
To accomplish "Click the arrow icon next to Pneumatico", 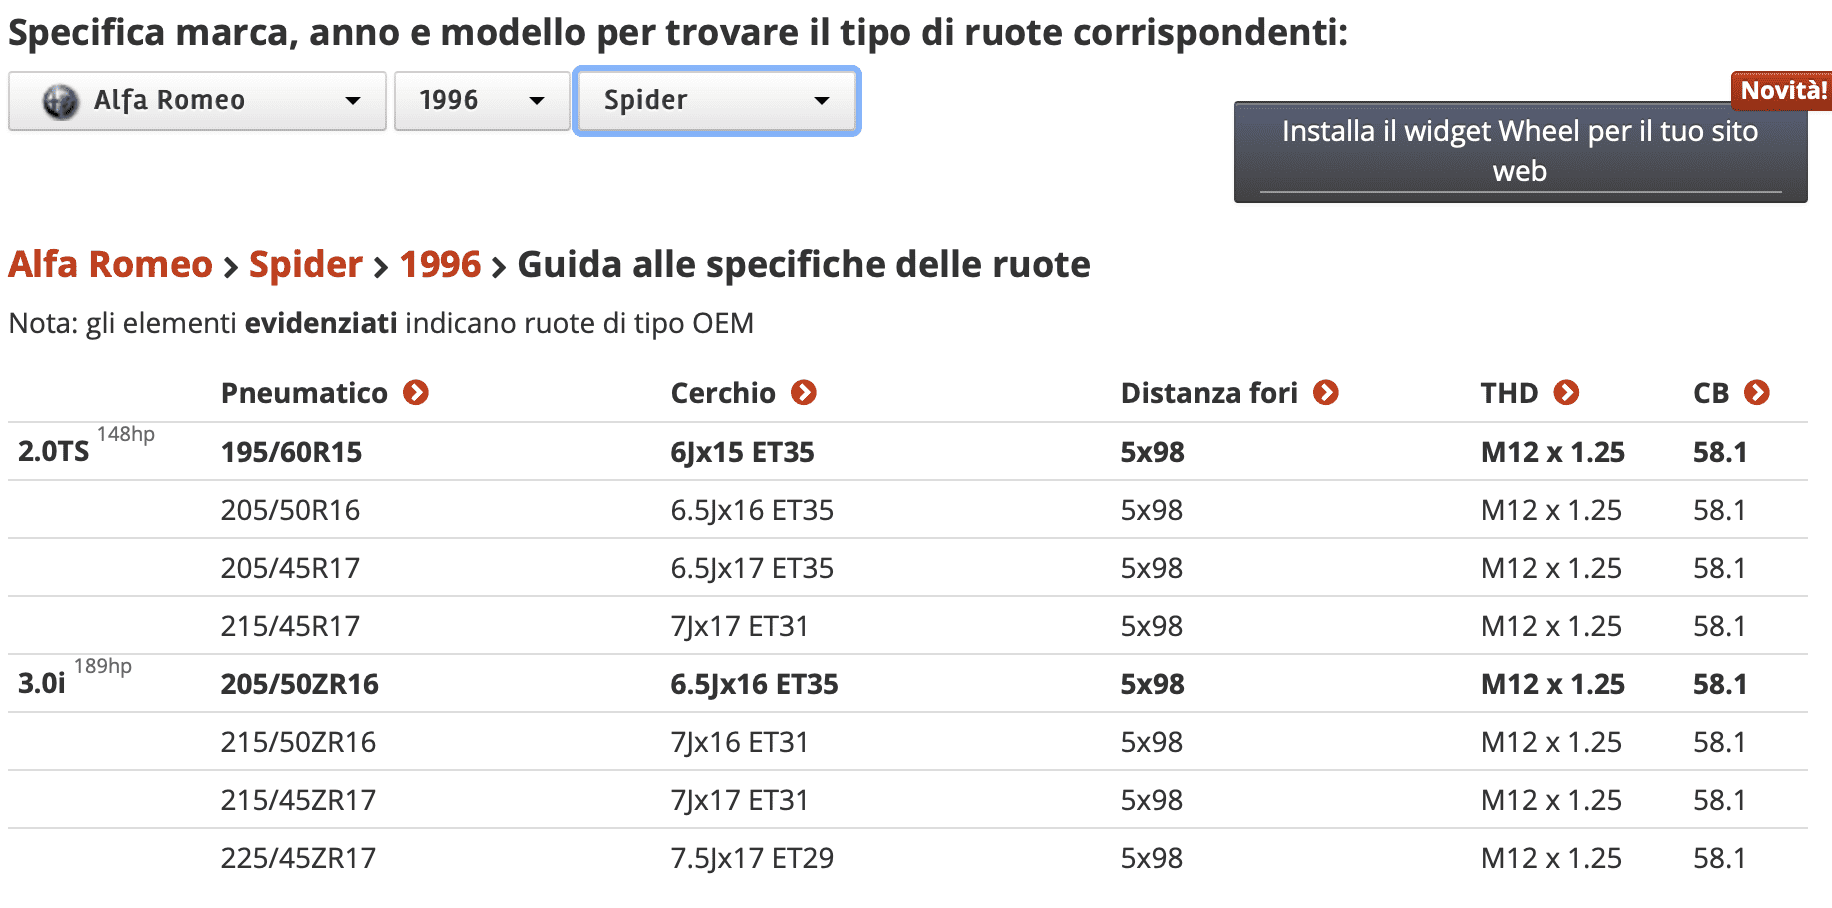I will (416, 393).
